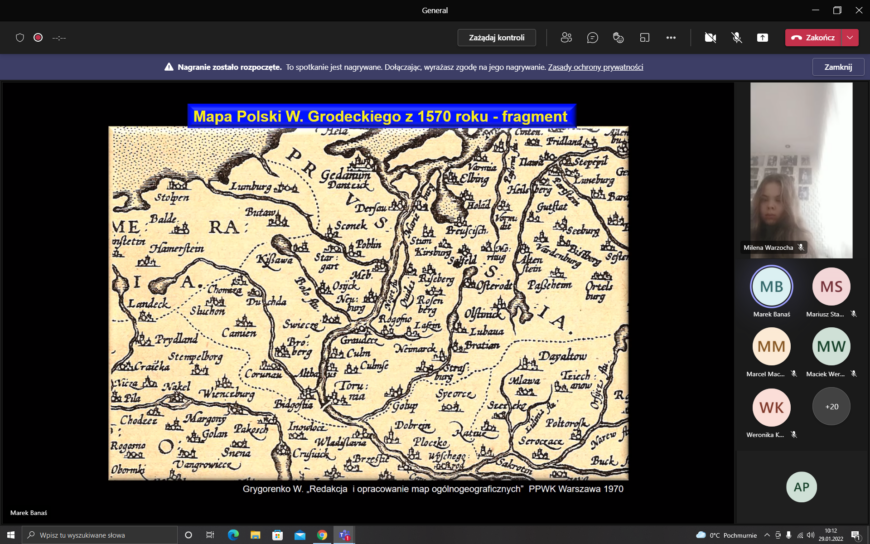Open Cortana circle icon on taskbar
This screenshot has height=544, width=870.
point(188,535)
